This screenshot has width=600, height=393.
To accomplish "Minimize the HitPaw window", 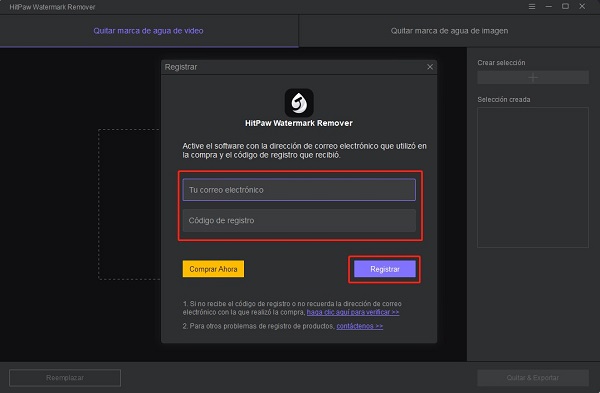I will click(x=549, y=7).
